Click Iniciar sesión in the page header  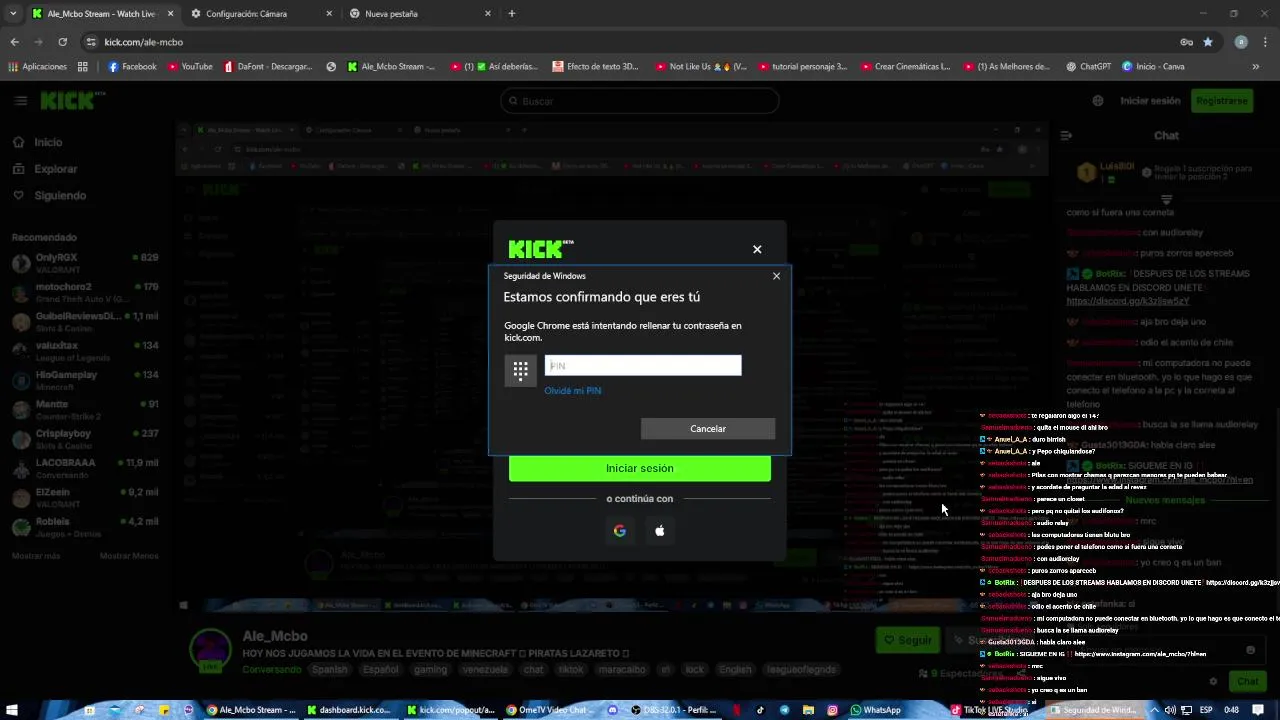pyautogui.click(x=1150, y=101)
